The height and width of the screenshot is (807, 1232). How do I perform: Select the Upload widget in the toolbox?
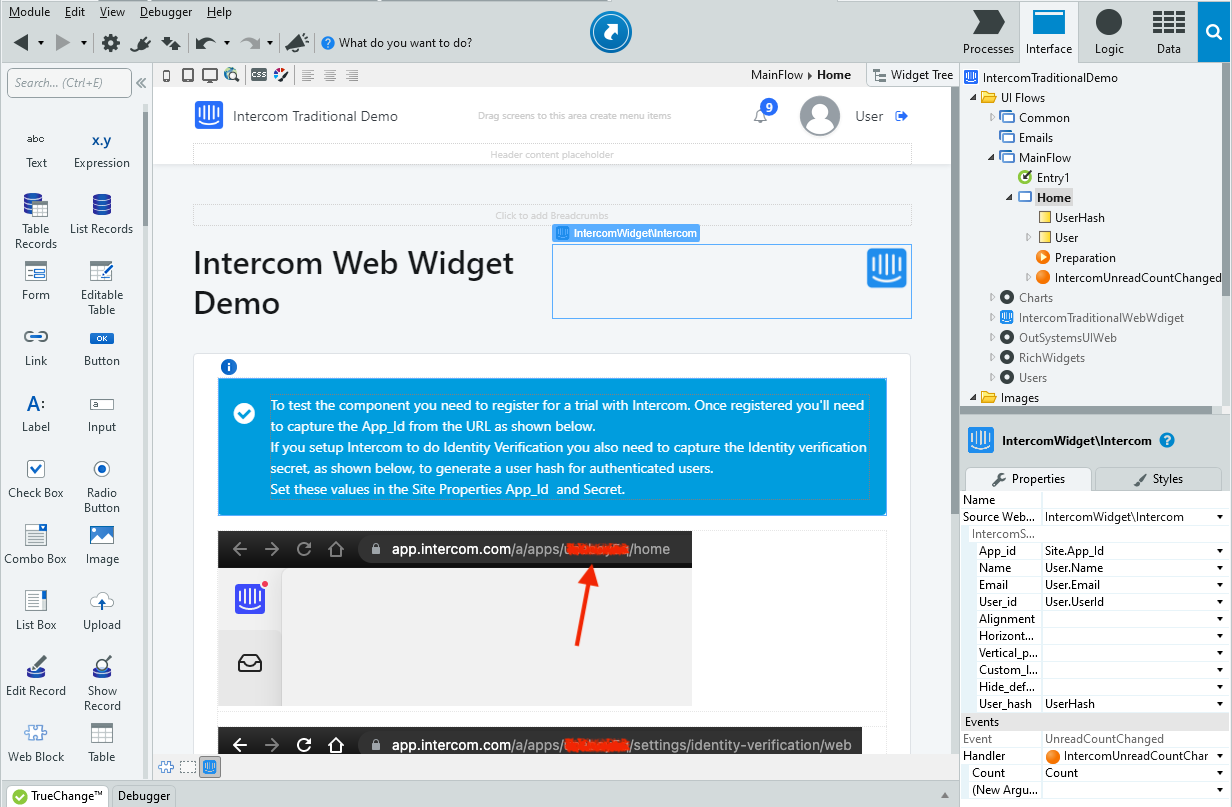click(102, 612)
